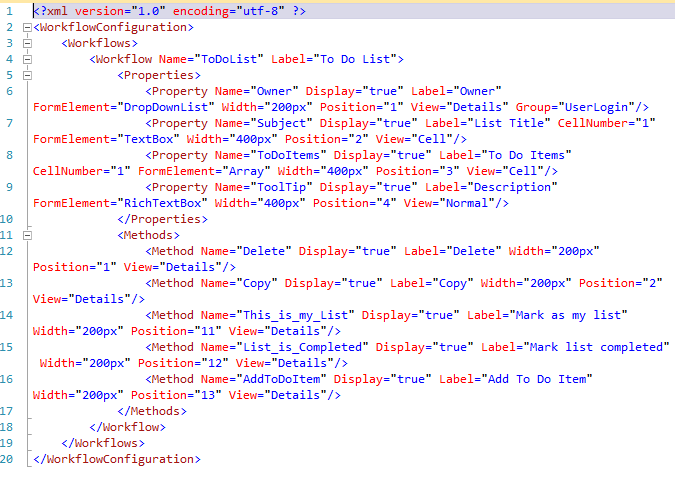Click the Label="Copy" attribute

click(x=432, y=283)
